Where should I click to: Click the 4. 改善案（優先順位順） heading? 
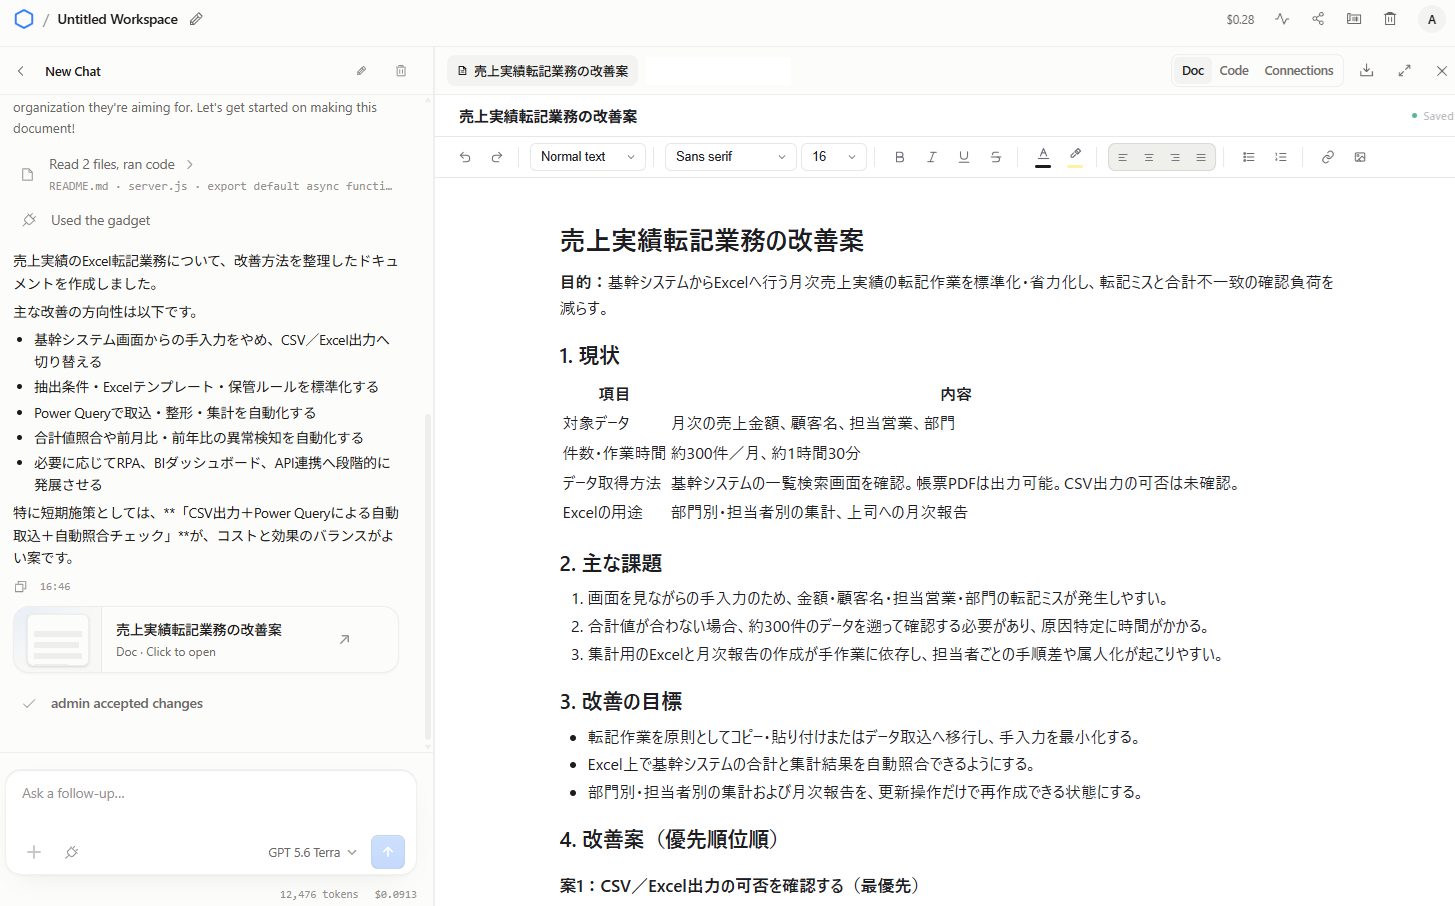[670, 840]
